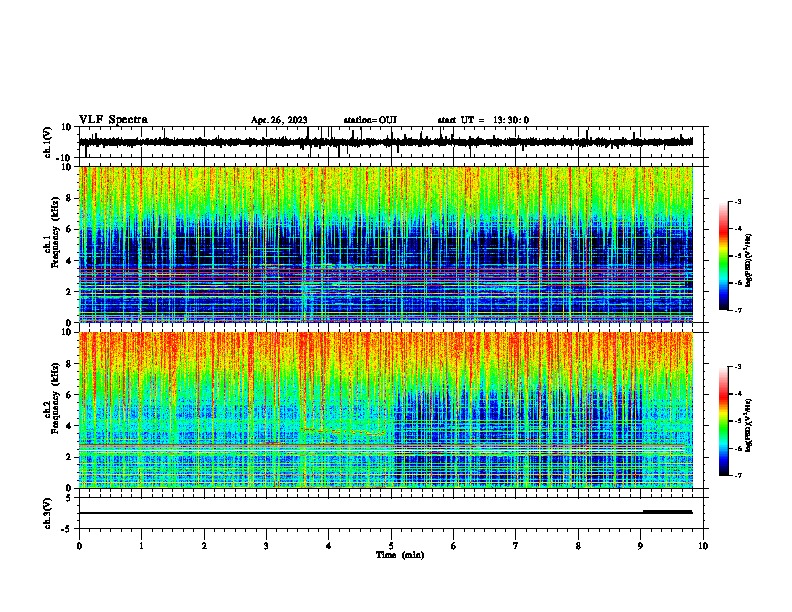
Task: Click the '-3' label on ch.1 colorbar
Action: coord(737,201)
